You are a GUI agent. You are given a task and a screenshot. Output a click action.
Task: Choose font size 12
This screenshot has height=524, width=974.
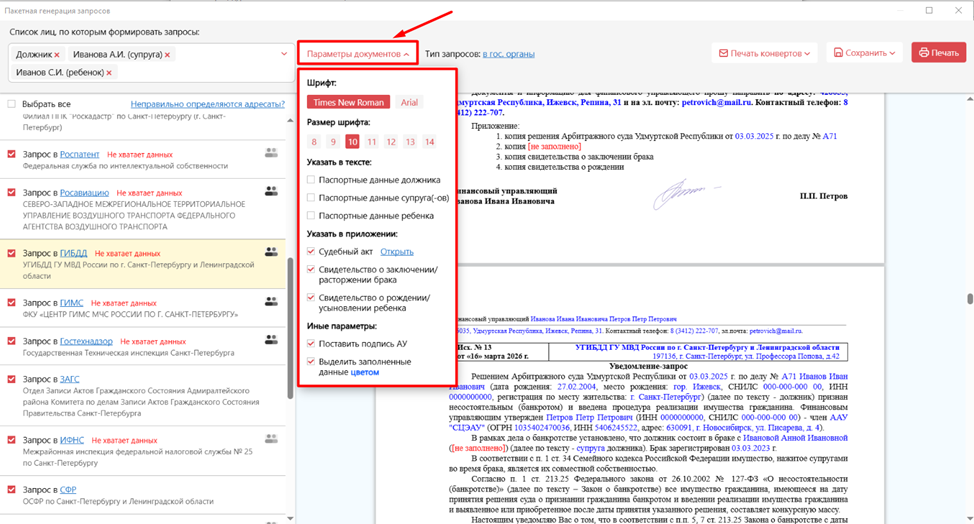391,142
